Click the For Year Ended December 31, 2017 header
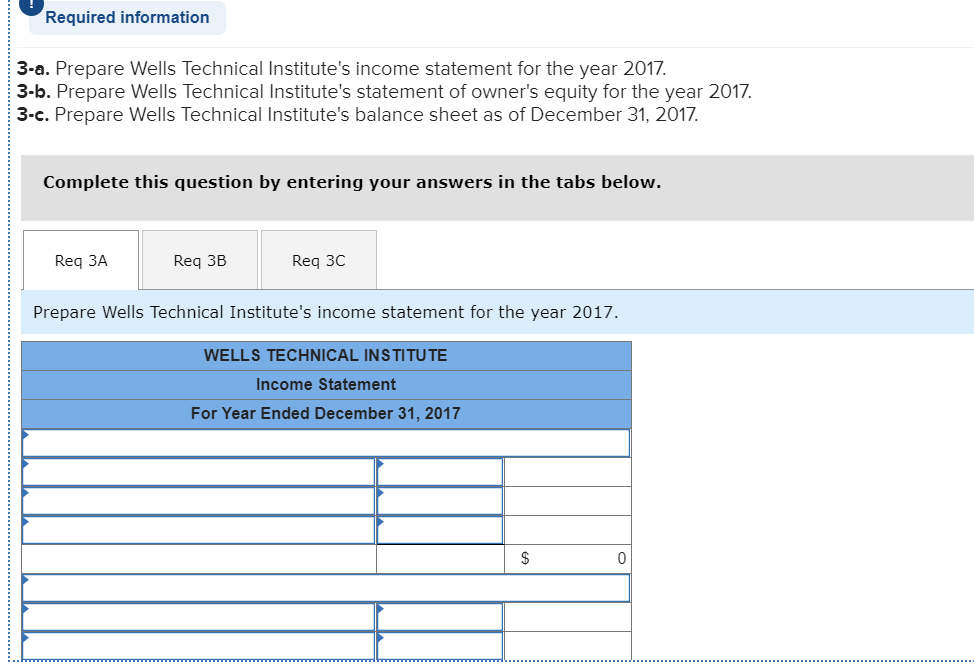Image resolution: width=974 pixels, height=666 pixels. 326,414
